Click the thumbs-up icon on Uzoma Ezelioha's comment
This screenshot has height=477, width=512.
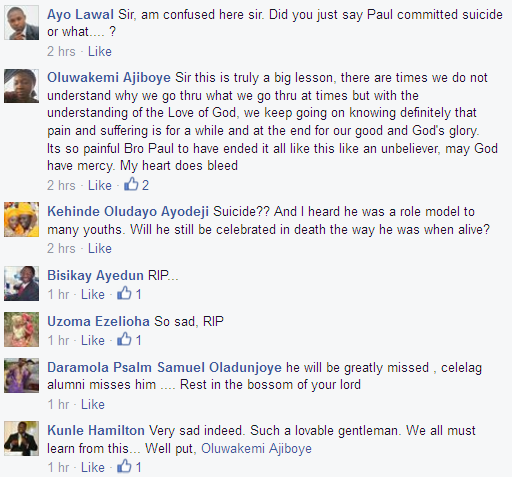point(124,339)
